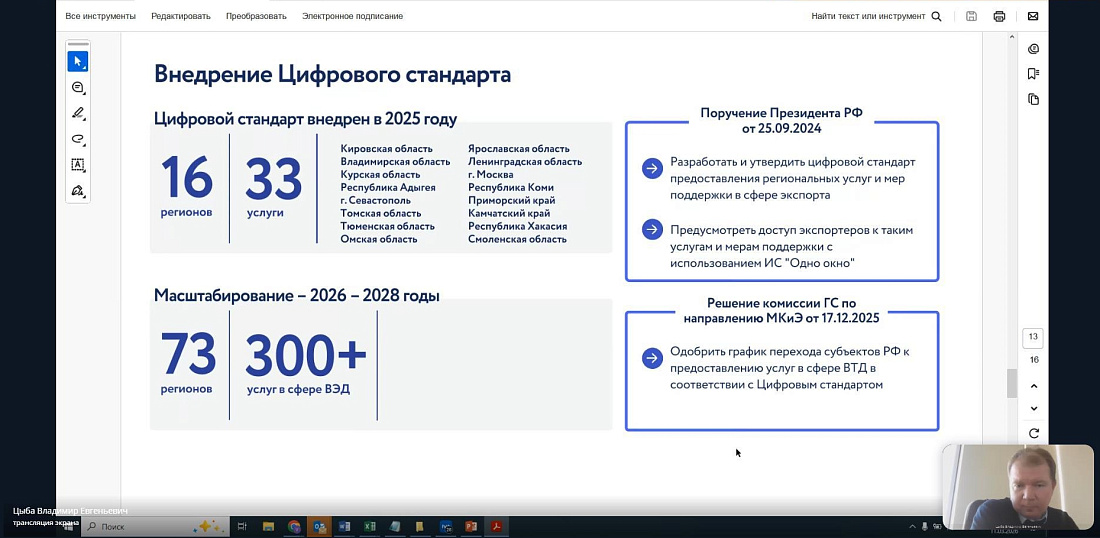Screen dimensions: 1100x538
Task: Click the save file icon
Action: 971,16
